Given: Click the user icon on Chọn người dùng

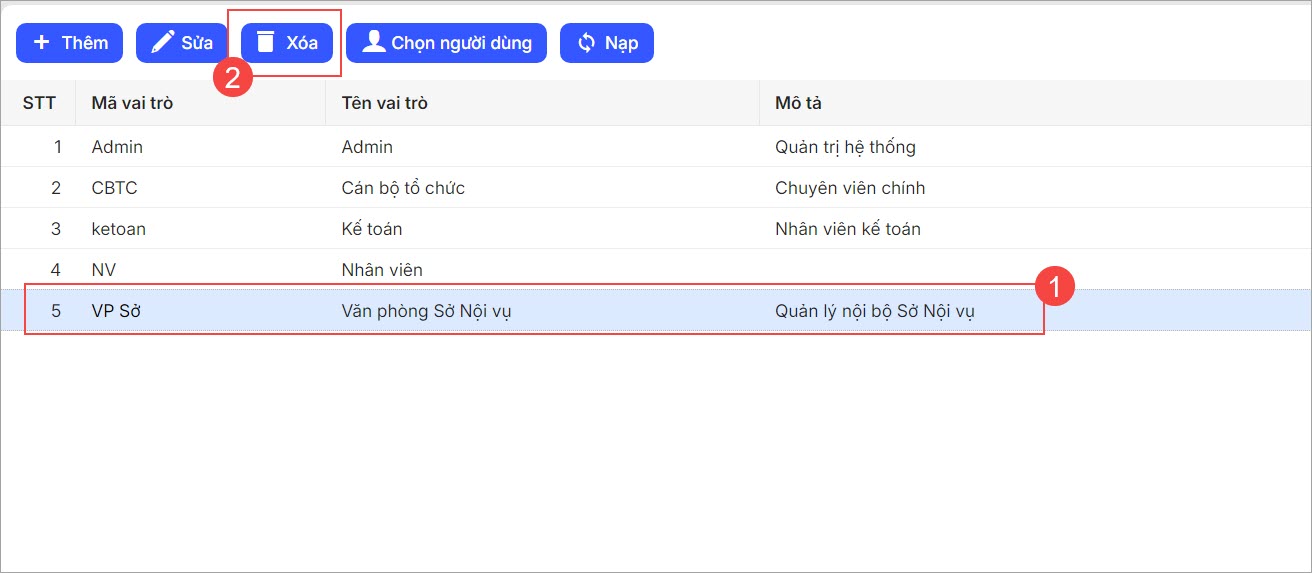Looking at the screenshot, I should (374, 42).
